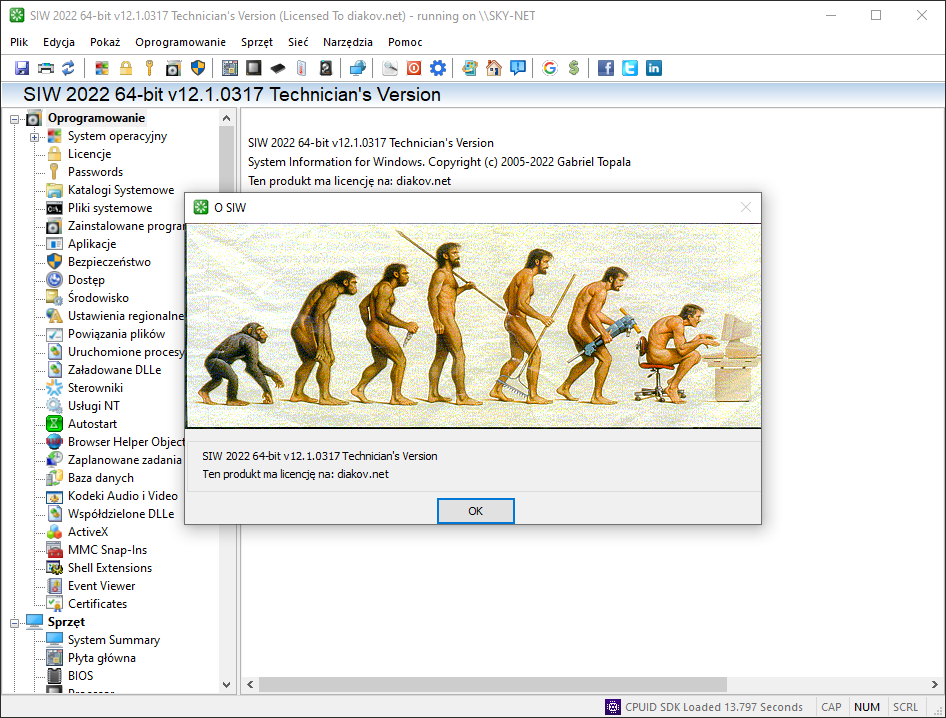Select Event Viewer tree item

(x=101, y=586)
